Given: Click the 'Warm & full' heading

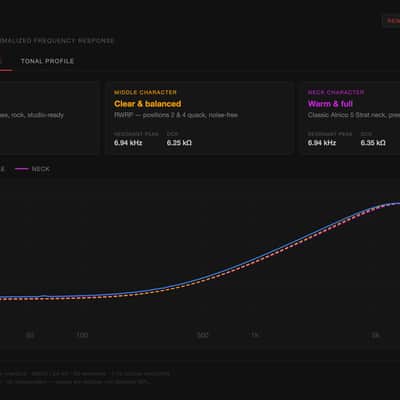Looking at the screenshot, I should click(330, 104).
